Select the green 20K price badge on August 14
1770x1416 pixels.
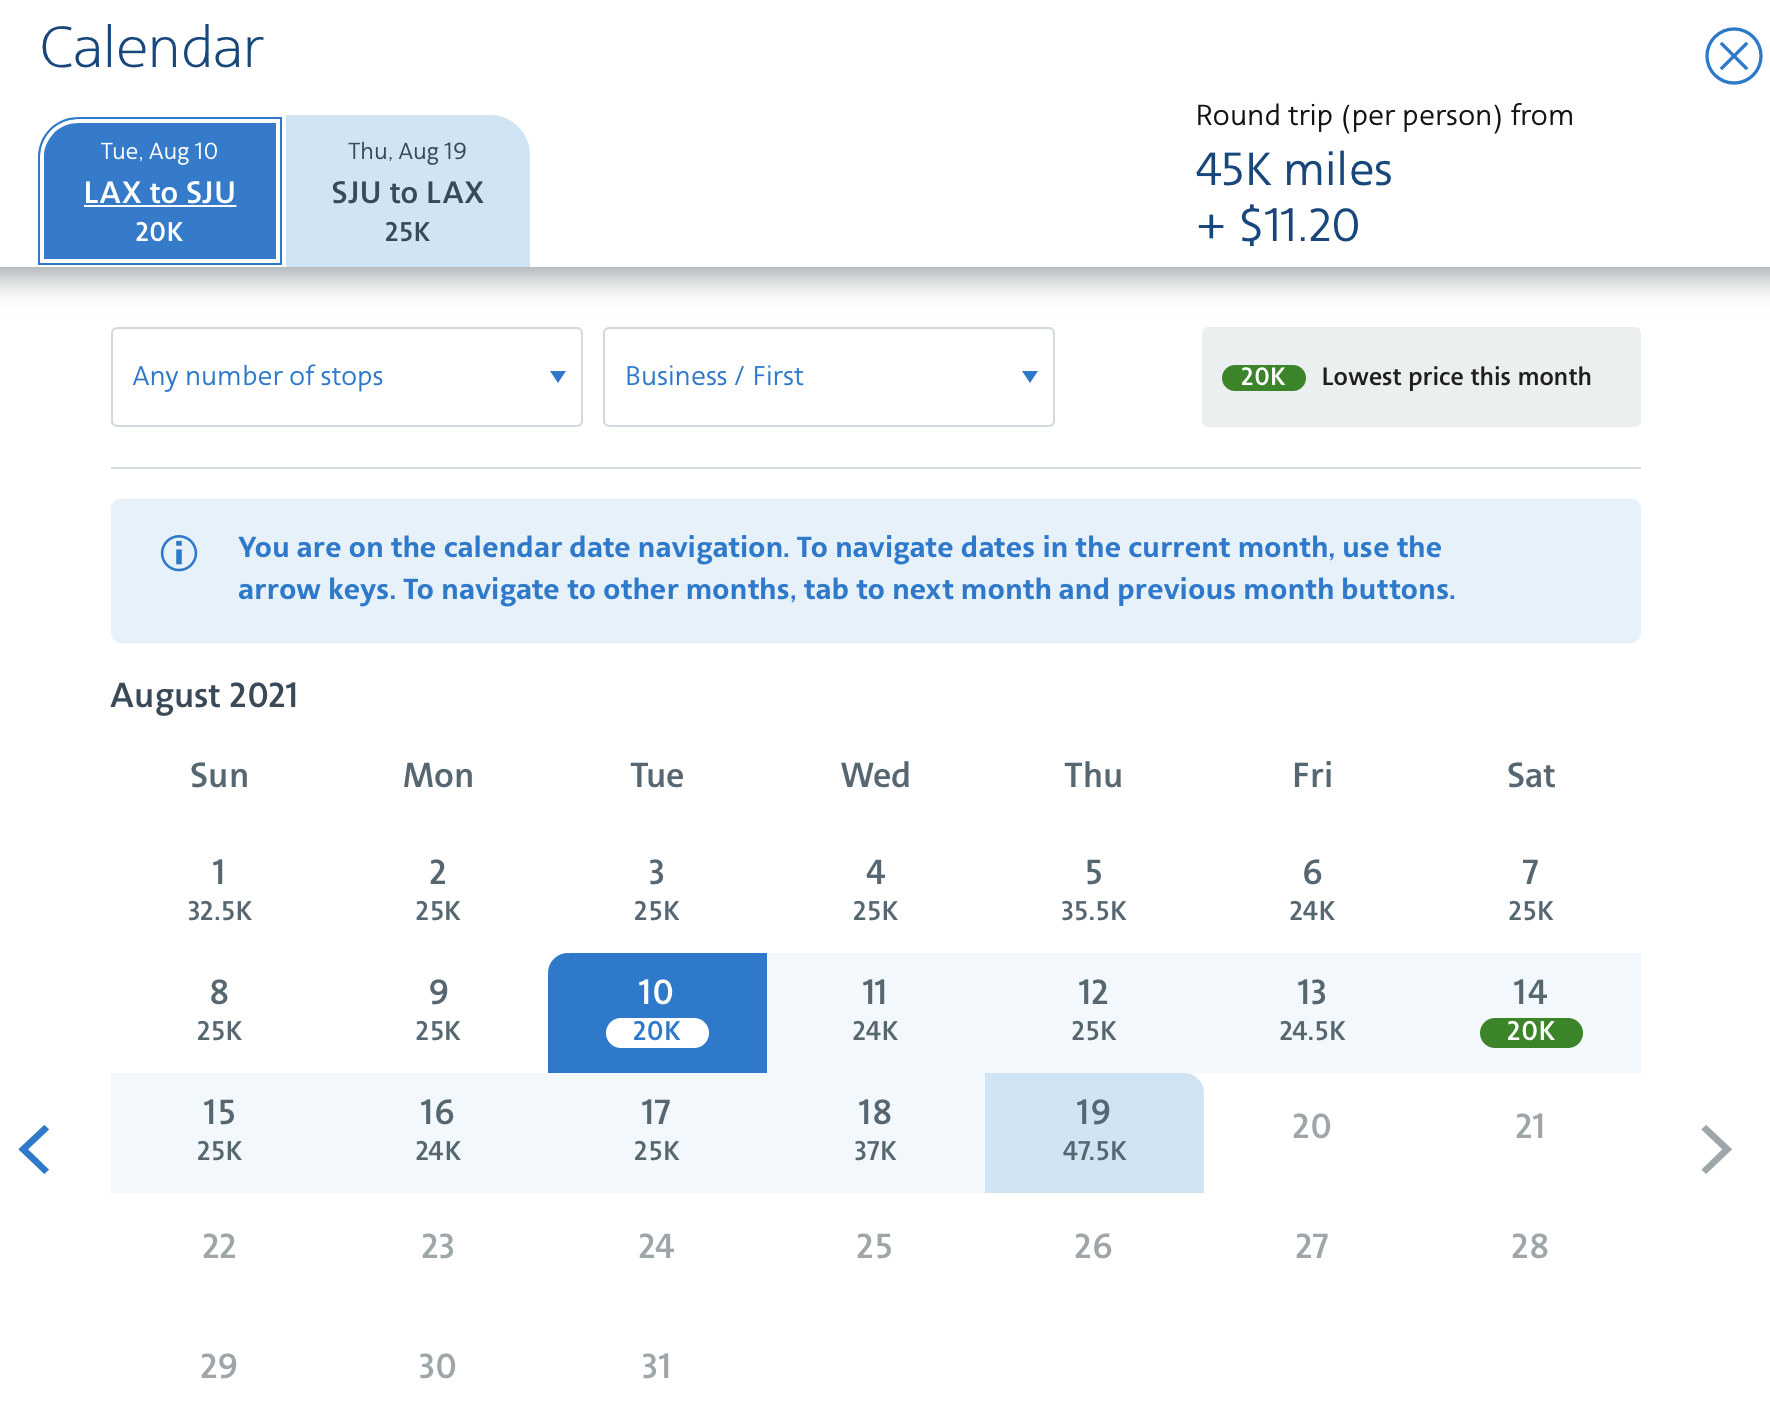(1529, 1033)
